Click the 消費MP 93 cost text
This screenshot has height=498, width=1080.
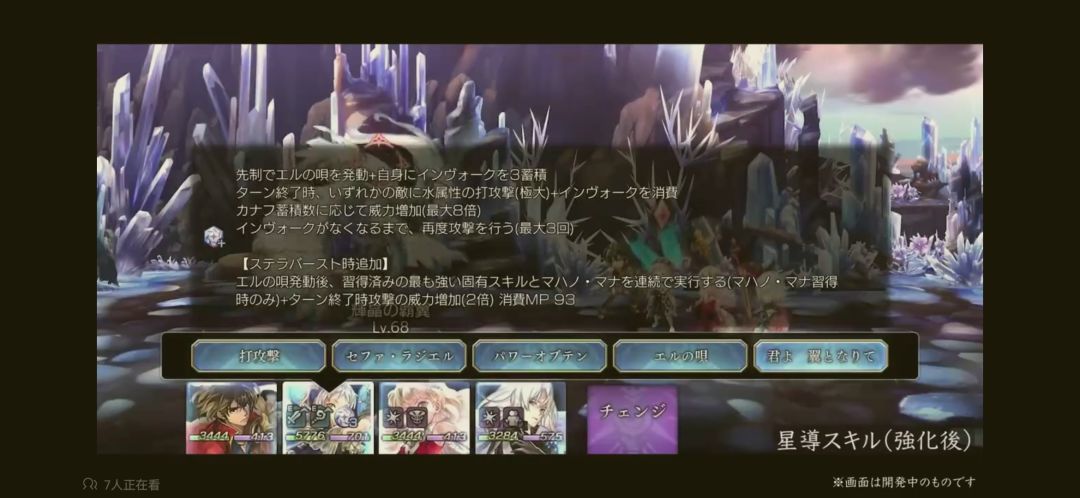point(537,300)
